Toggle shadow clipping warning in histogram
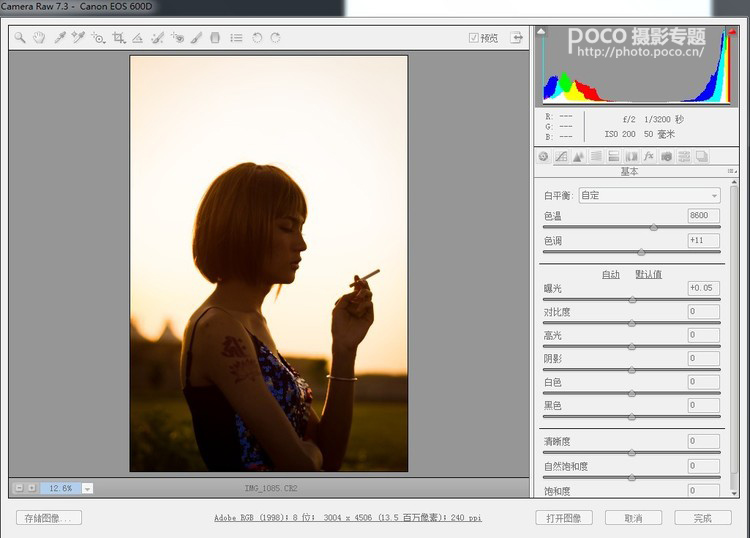This screenshot has height=538, width=750. 541,32
